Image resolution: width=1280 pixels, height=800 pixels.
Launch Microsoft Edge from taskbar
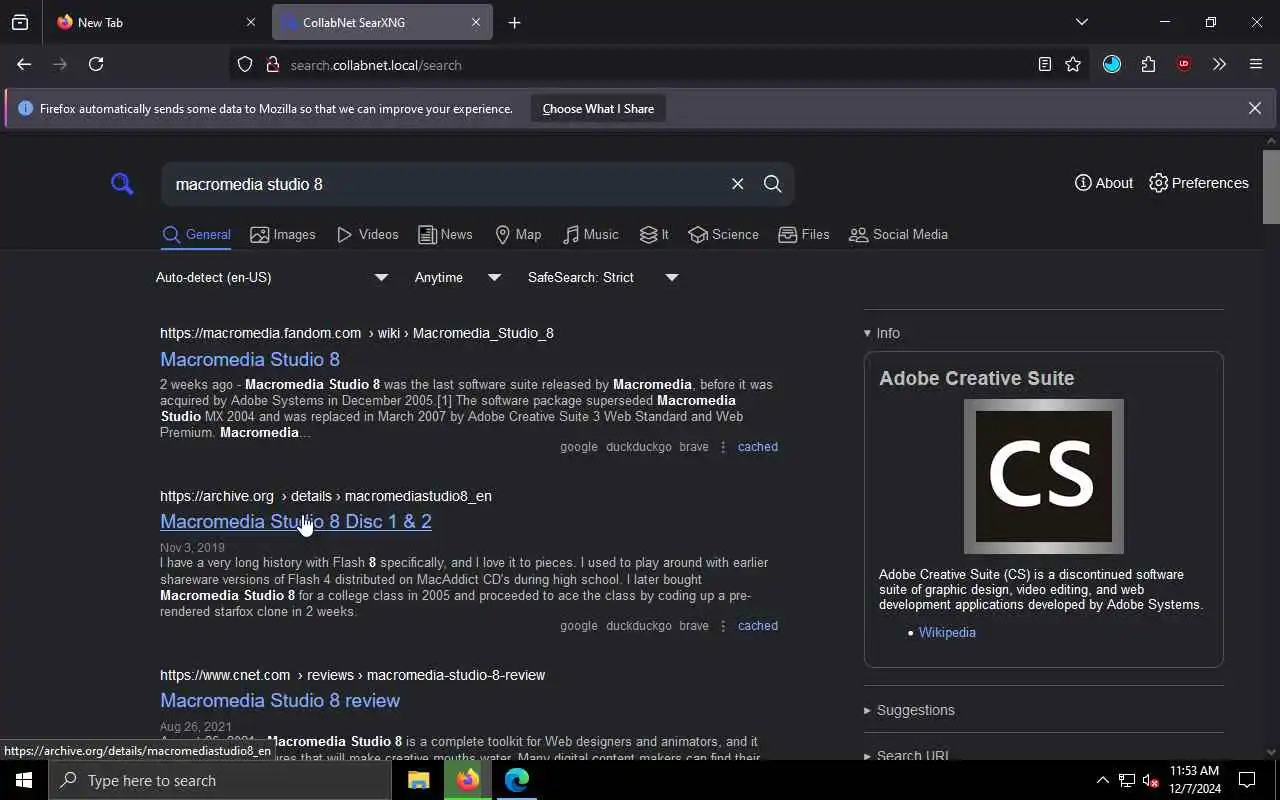516,780
